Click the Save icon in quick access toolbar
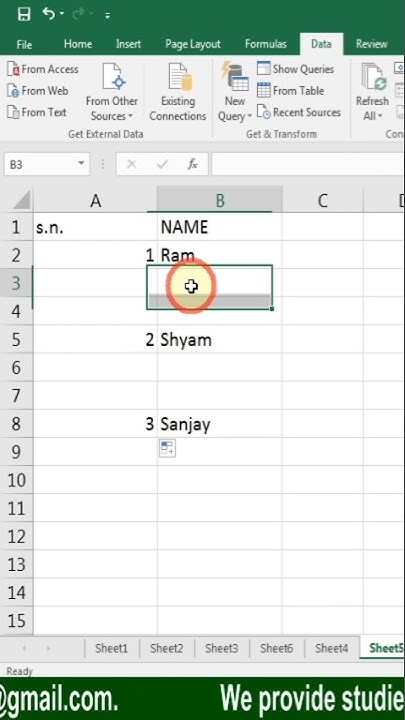The width and height of the screenshot is (405, 720). point(24,14)
